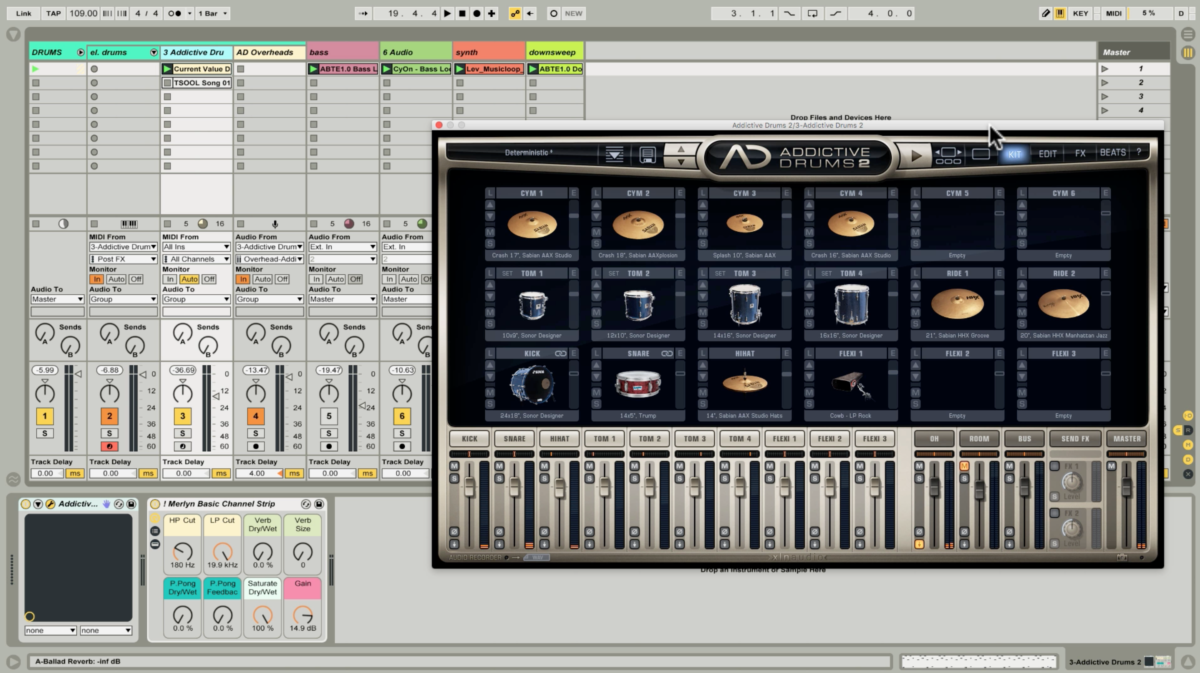Open the Overhead-Addi input channel dropdown
The height and width of the screenshot is (673, 1200).
click(270, 259)
